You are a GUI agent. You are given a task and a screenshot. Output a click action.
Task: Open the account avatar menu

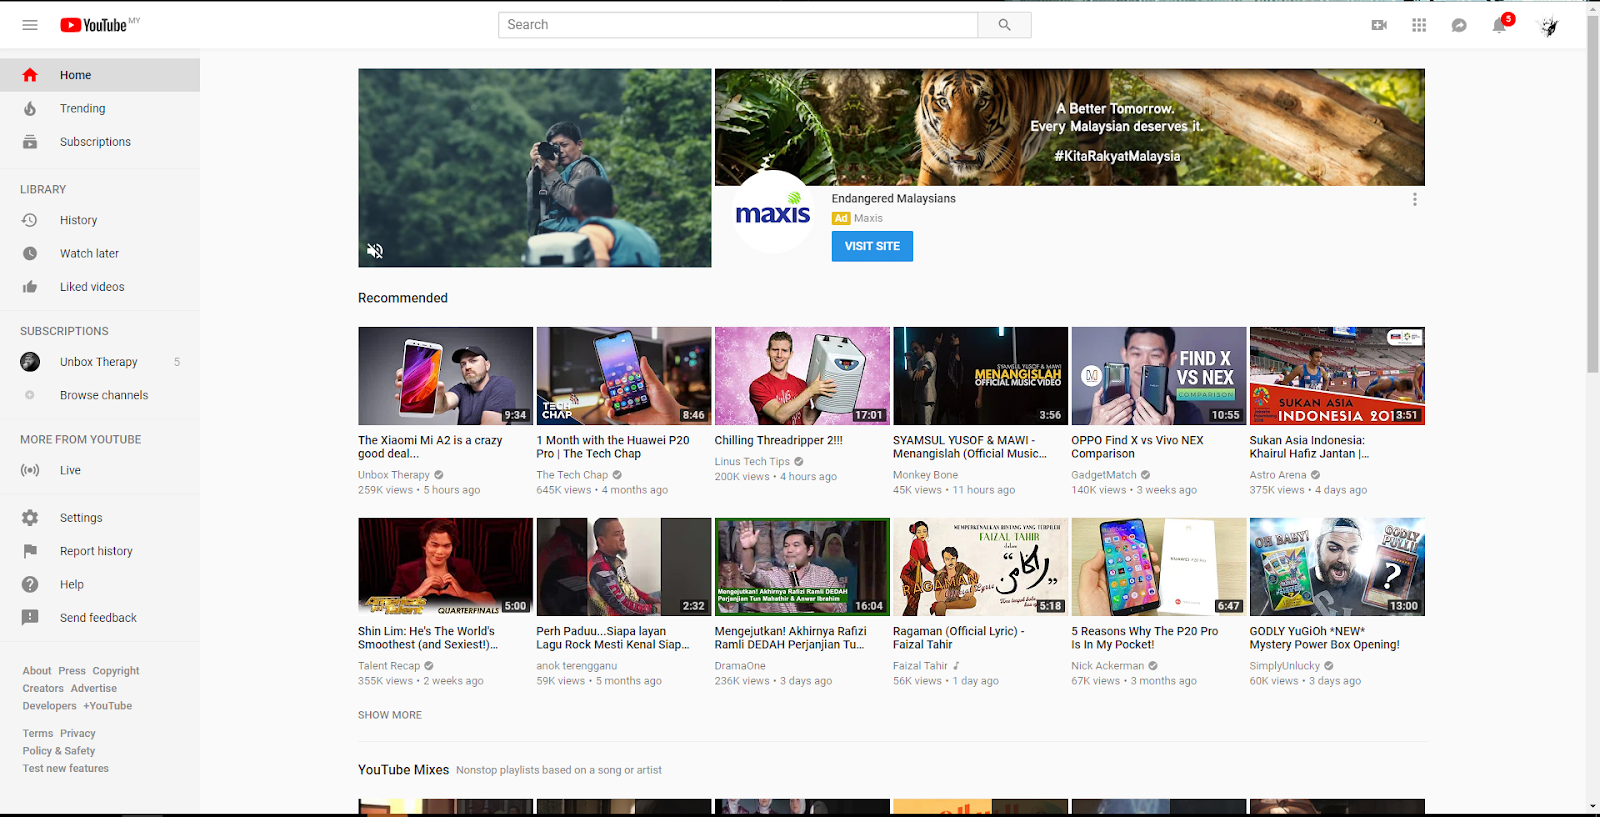(1549, 26)
